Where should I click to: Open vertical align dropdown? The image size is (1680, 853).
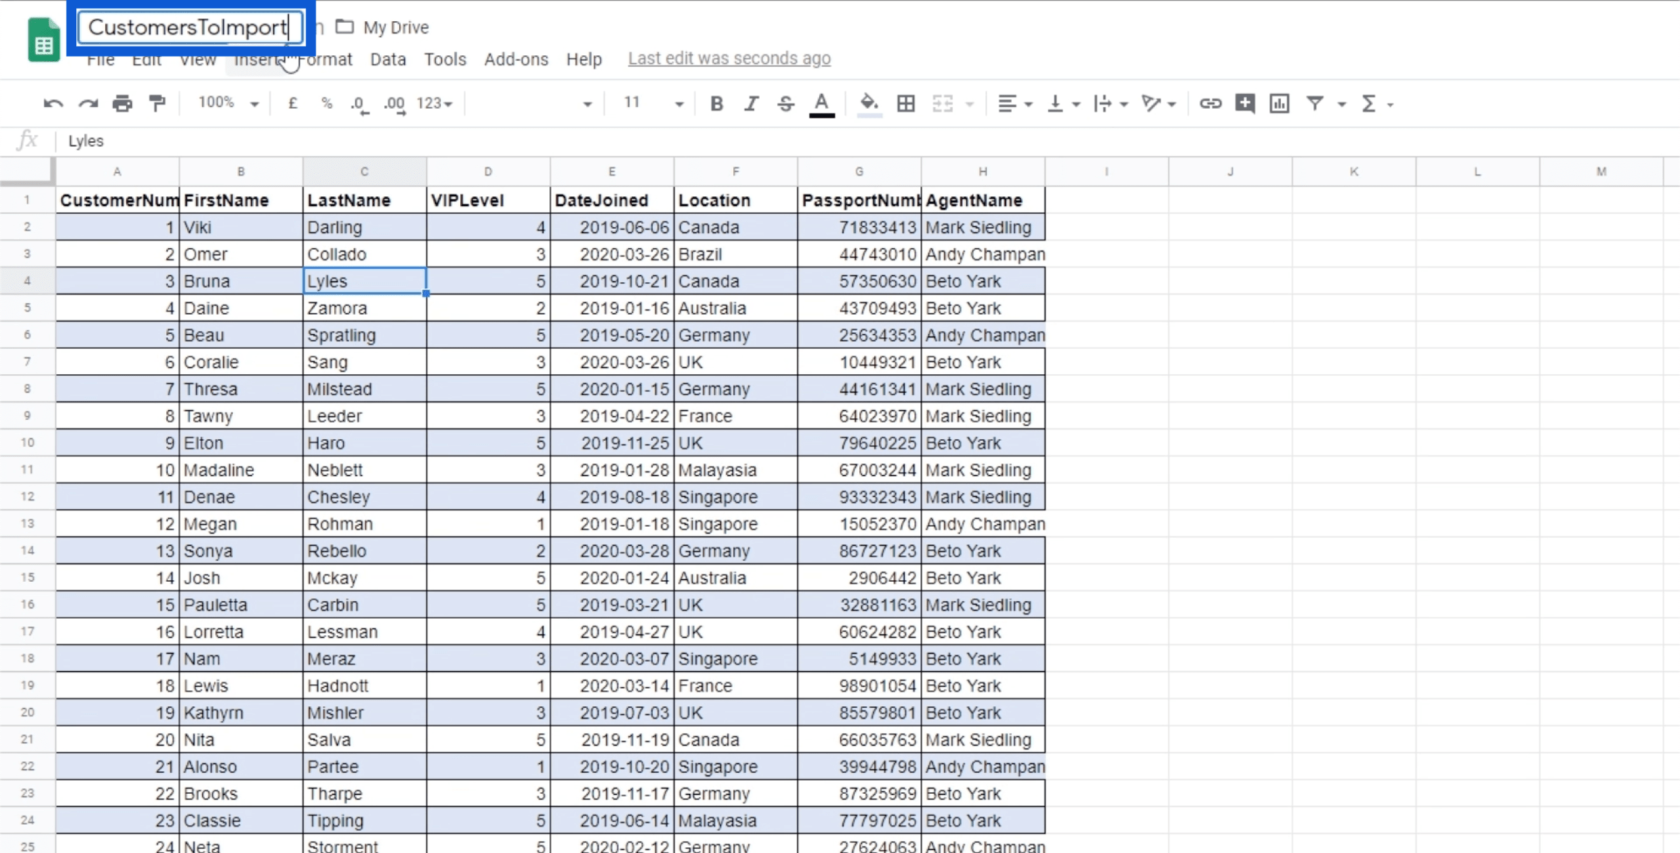point(1062,103)
